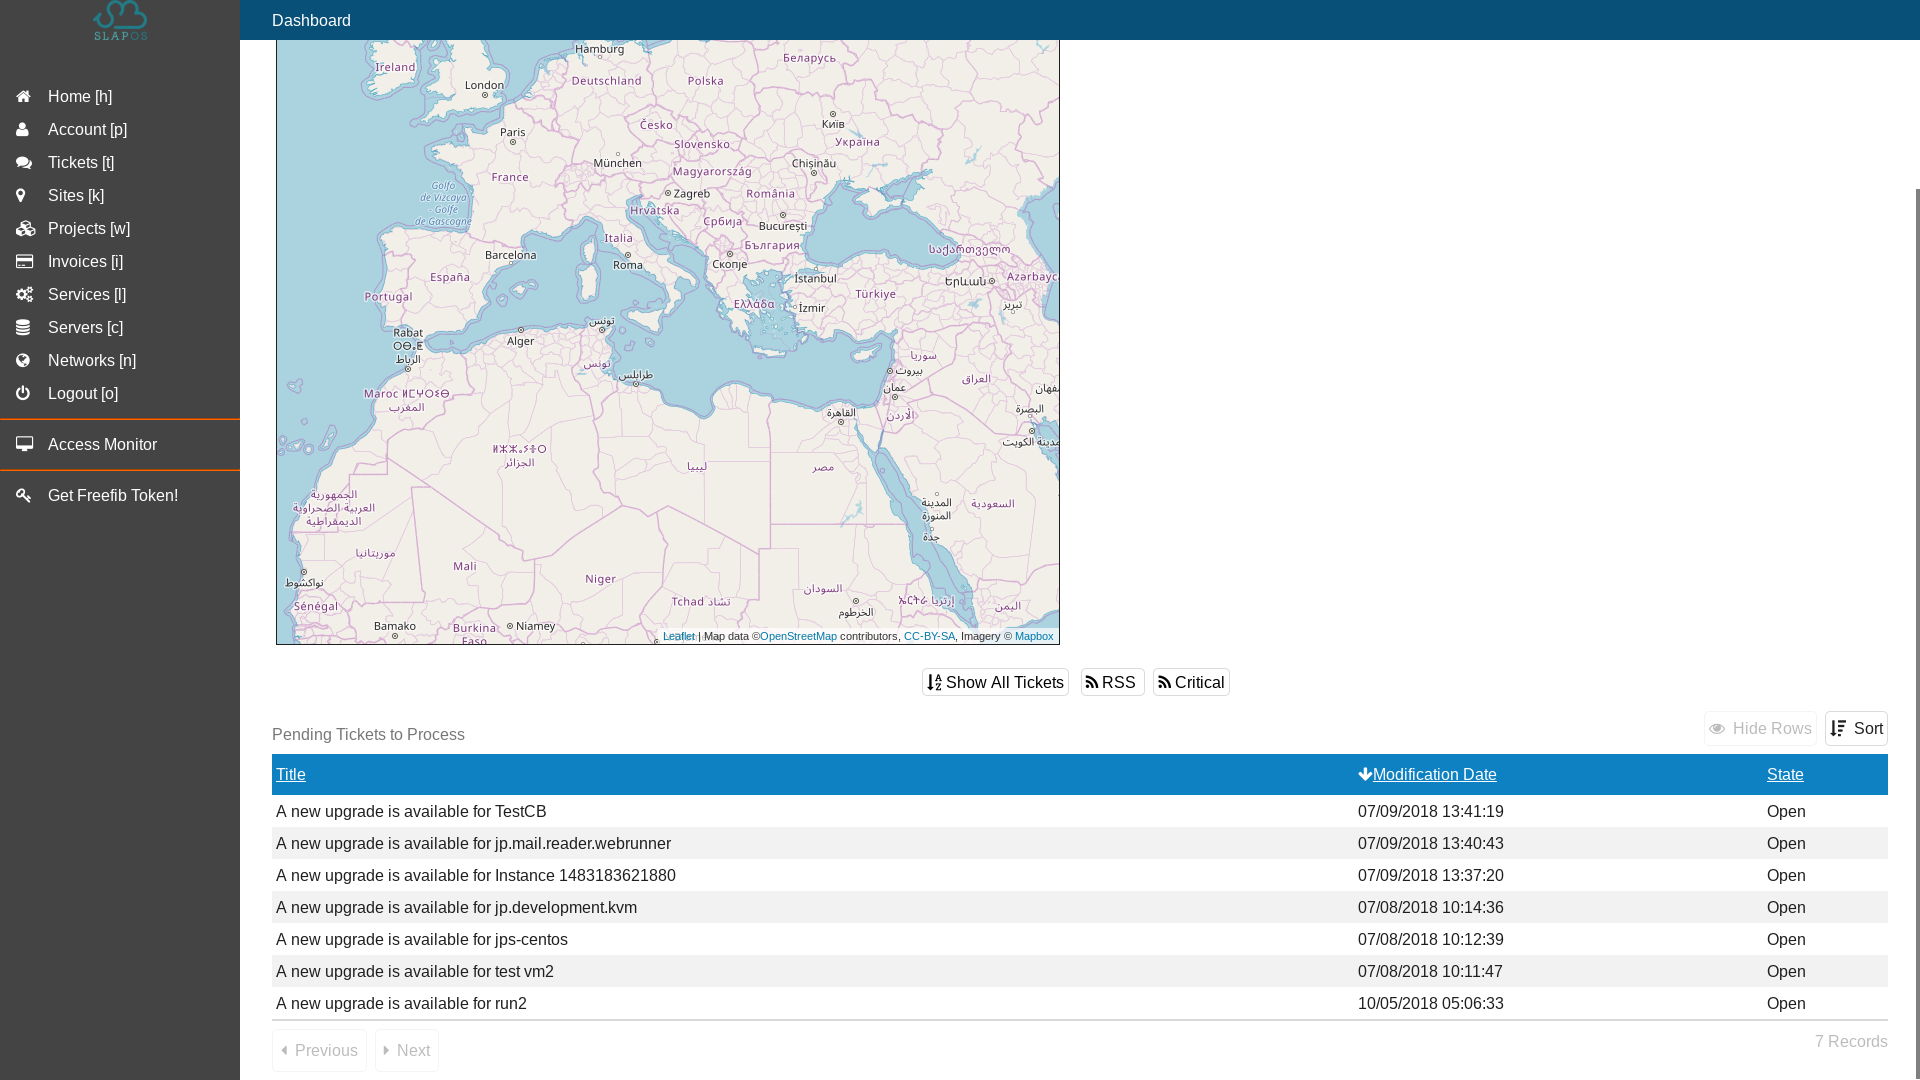
Task: Sort by Modification Date column header
Action: tap(1434, 775)
